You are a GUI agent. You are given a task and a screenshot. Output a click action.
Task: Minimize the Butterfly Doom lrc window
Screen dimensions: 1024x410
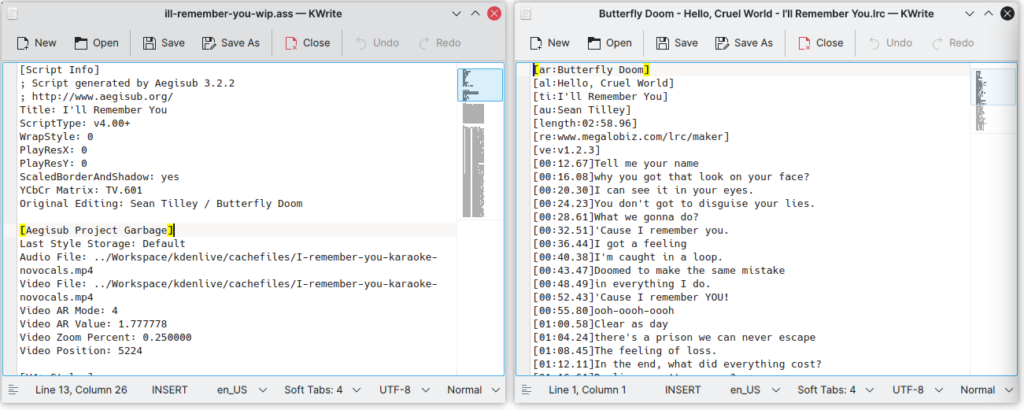point(970,13)
